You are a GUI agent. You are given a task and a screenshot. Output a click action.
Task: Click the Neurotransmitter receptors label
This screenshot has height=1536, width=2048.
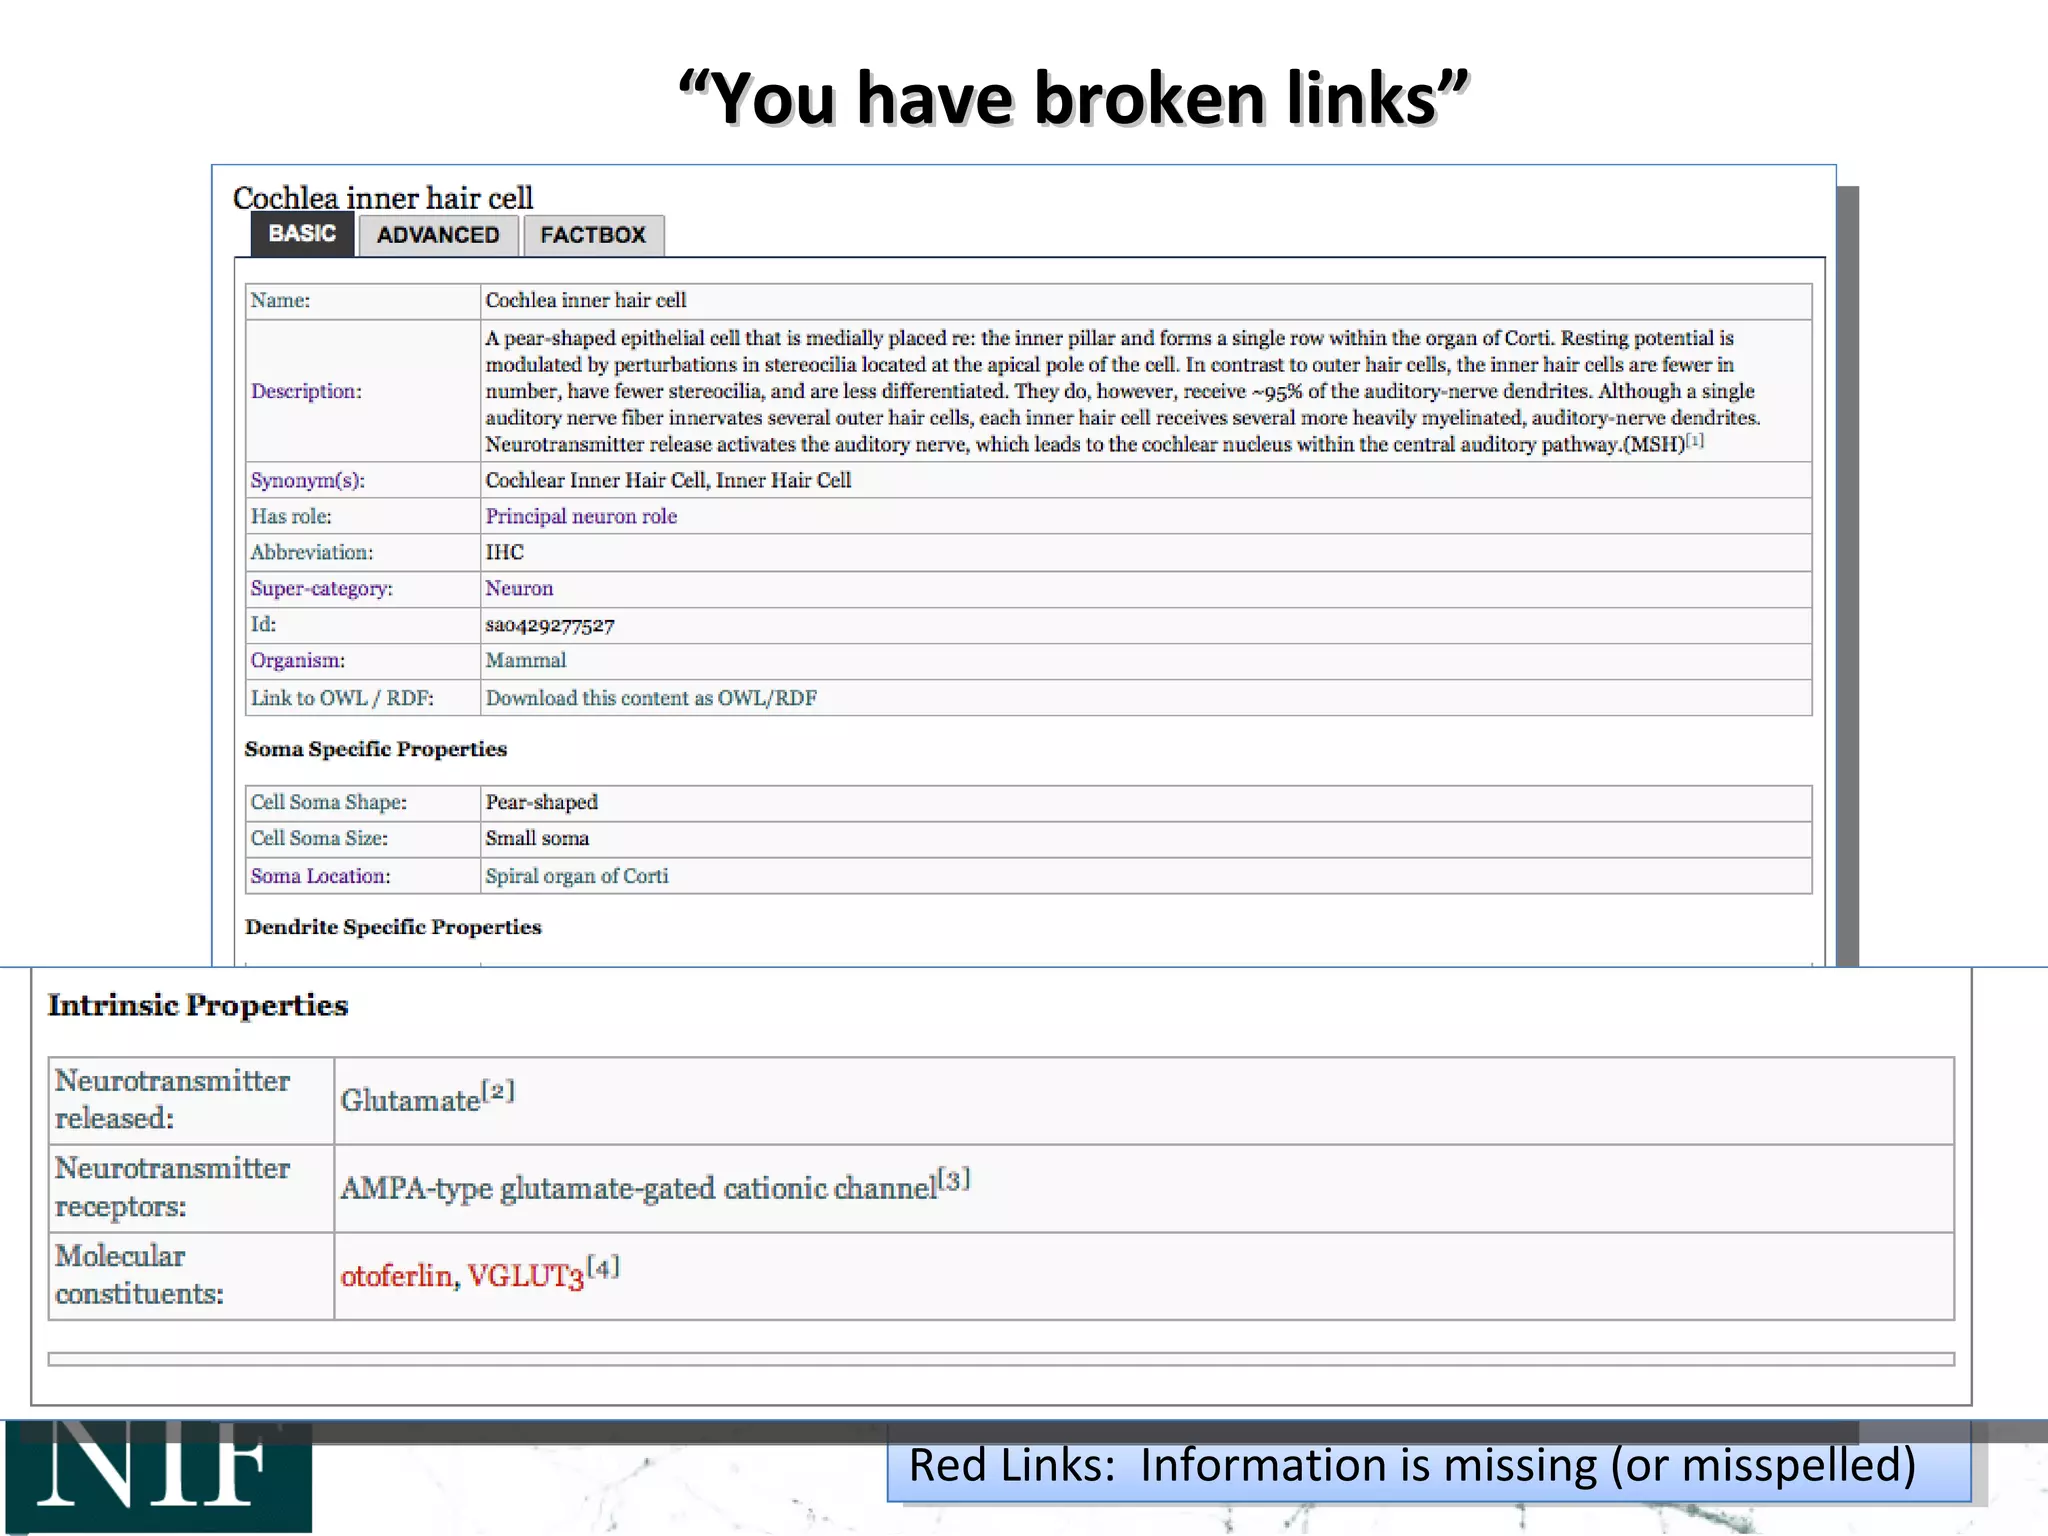coord(172,1187)
